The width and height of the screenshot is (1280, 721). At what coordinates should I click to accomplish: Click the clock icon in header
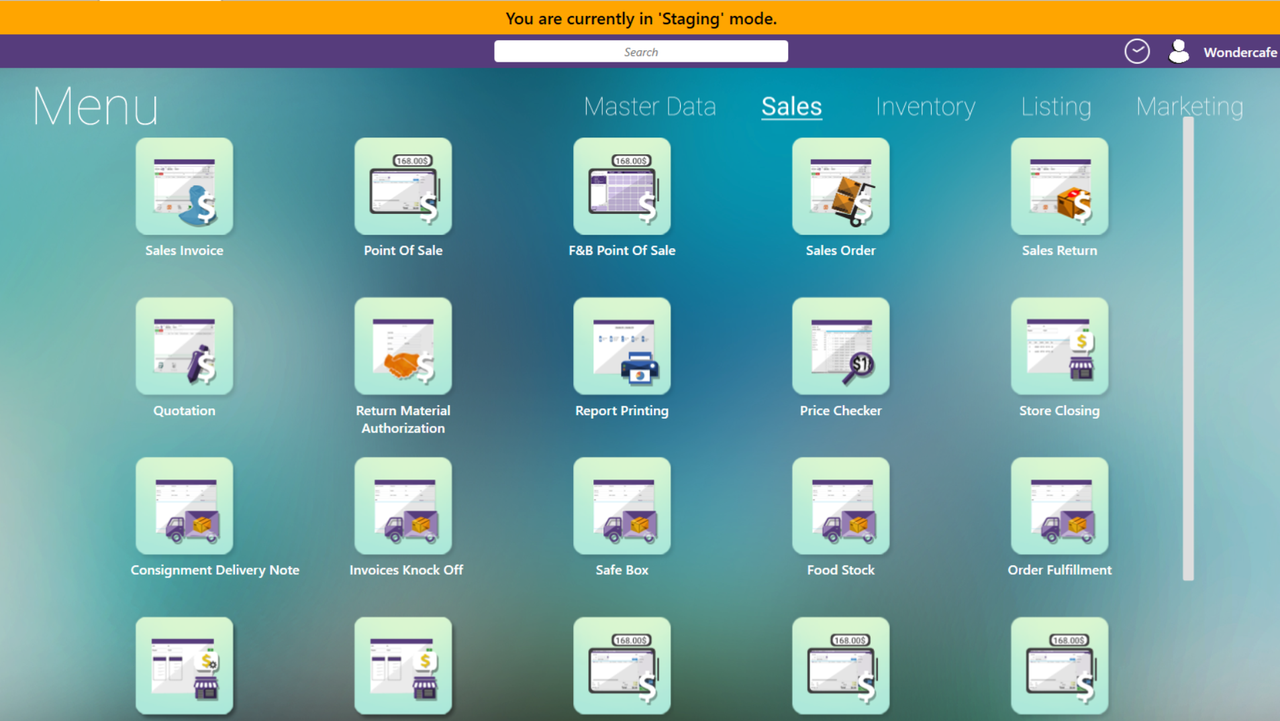[x=1137, y=52]
